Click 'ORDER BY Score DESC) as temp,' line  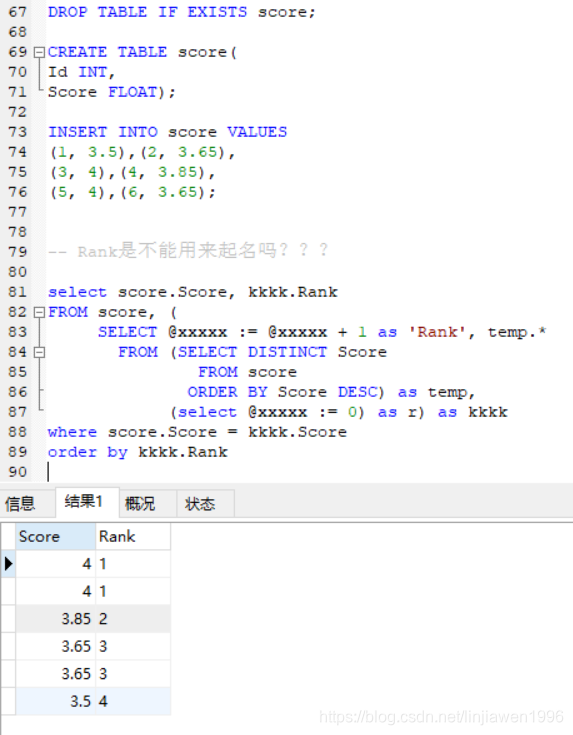332,392
